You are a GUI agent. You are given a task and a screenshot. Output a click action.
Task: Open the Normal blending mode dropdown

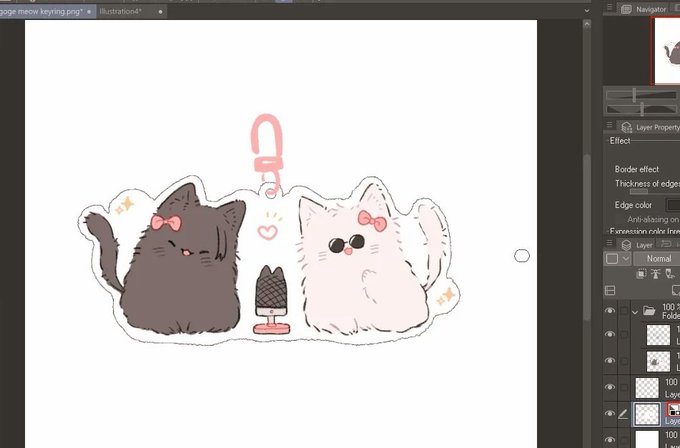pos(656,259)
